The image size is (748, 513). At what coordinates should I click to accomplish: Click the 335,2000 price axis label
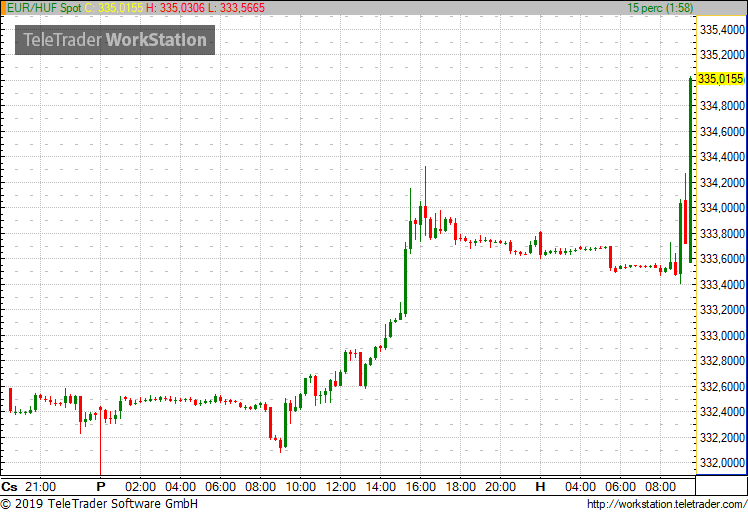click(722, 55)
